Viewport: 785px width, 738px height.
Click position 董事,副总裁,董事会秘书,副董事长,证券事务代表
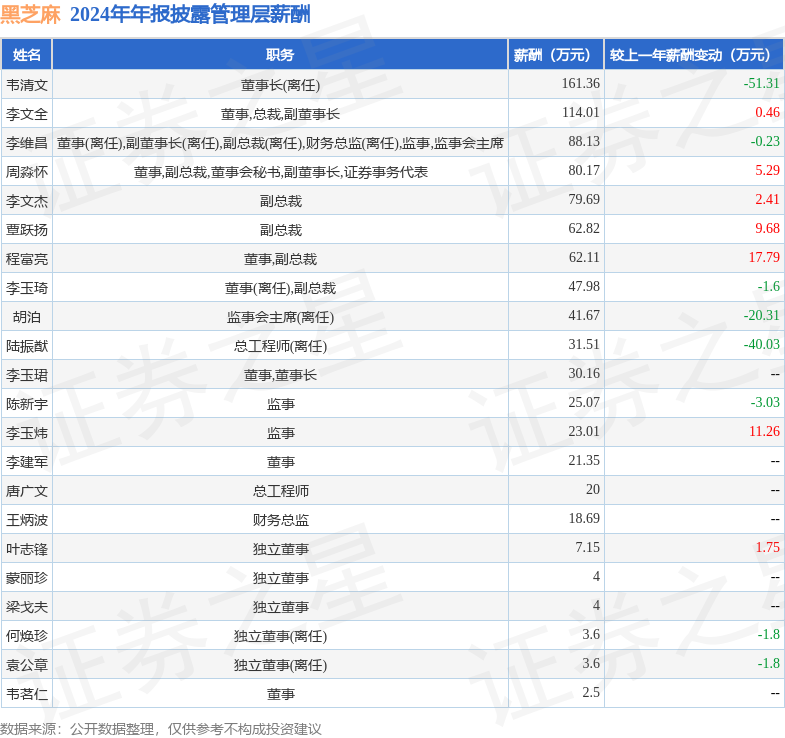coord(280,172)
